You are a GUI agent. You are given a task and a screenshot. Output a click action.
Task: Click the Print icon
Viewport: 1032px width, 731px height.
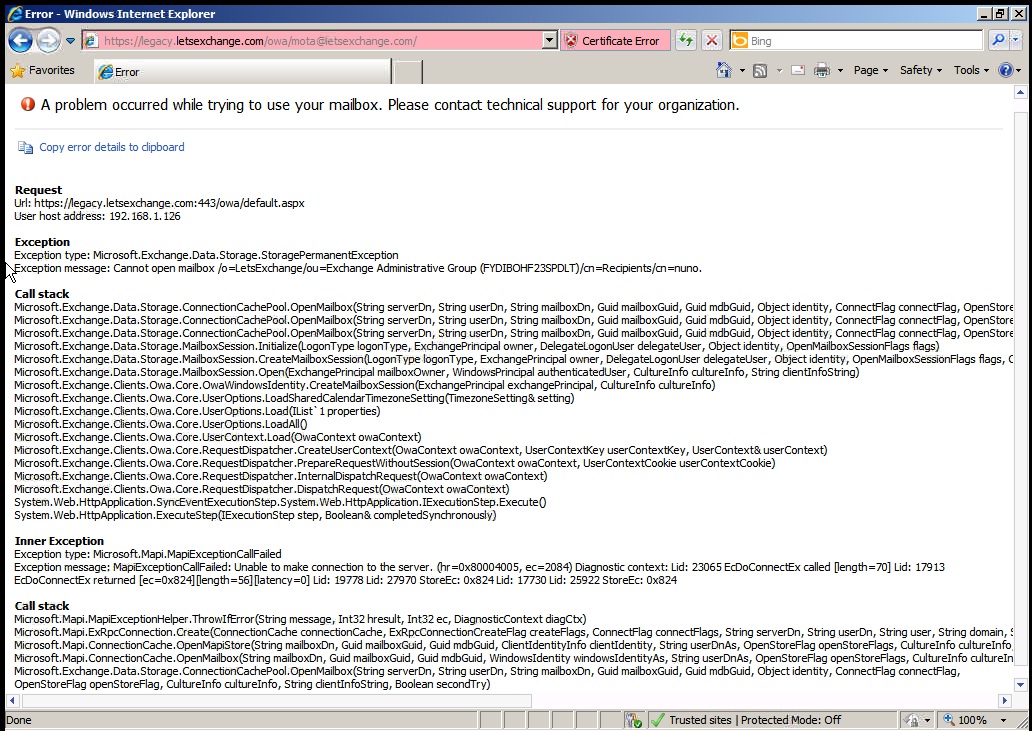pos(822,70)
